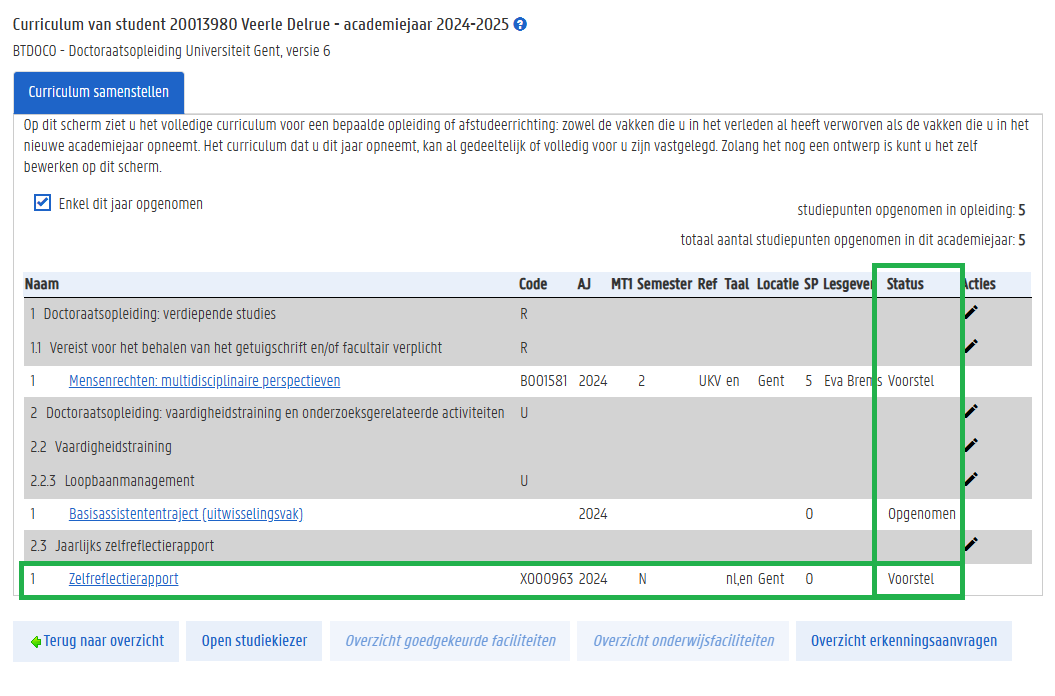Screen dimensions: 1055x696
Task: Open 'Overzicht erkenningsaanvragen' button
Action: pyautogui.click(x=903, y=641)
